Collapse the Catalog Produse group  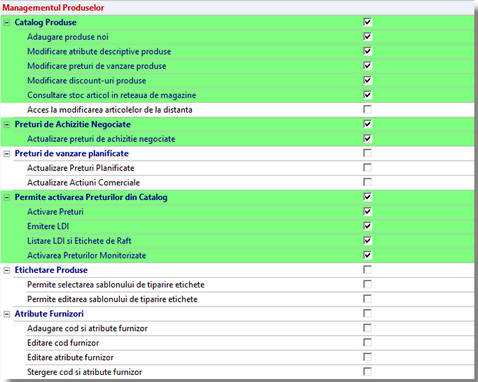(x=7, y=23)
